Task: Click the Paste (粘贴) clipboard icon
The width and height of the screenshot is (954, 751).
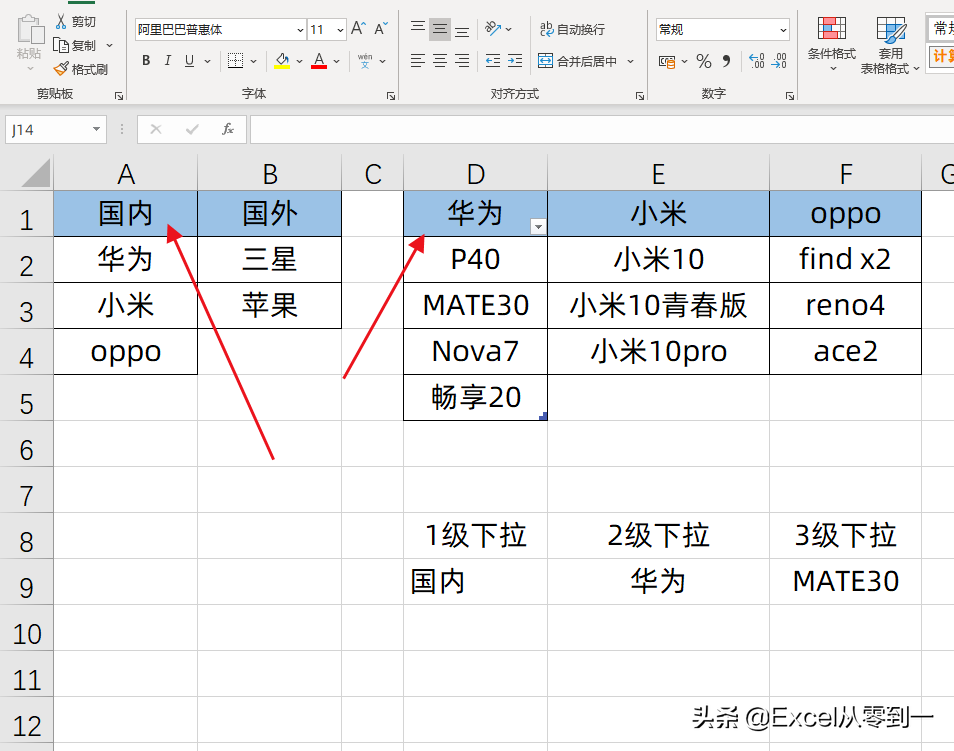Action: (30, 30)
